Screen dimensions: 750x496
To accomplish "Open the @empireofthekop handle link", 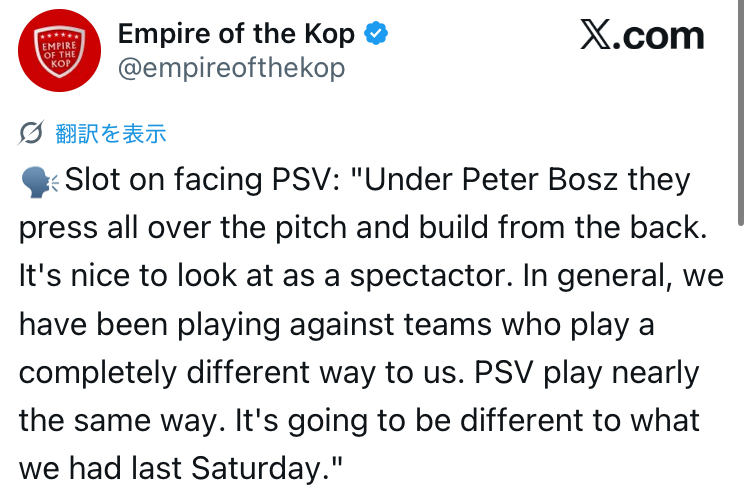I will 231,68.
